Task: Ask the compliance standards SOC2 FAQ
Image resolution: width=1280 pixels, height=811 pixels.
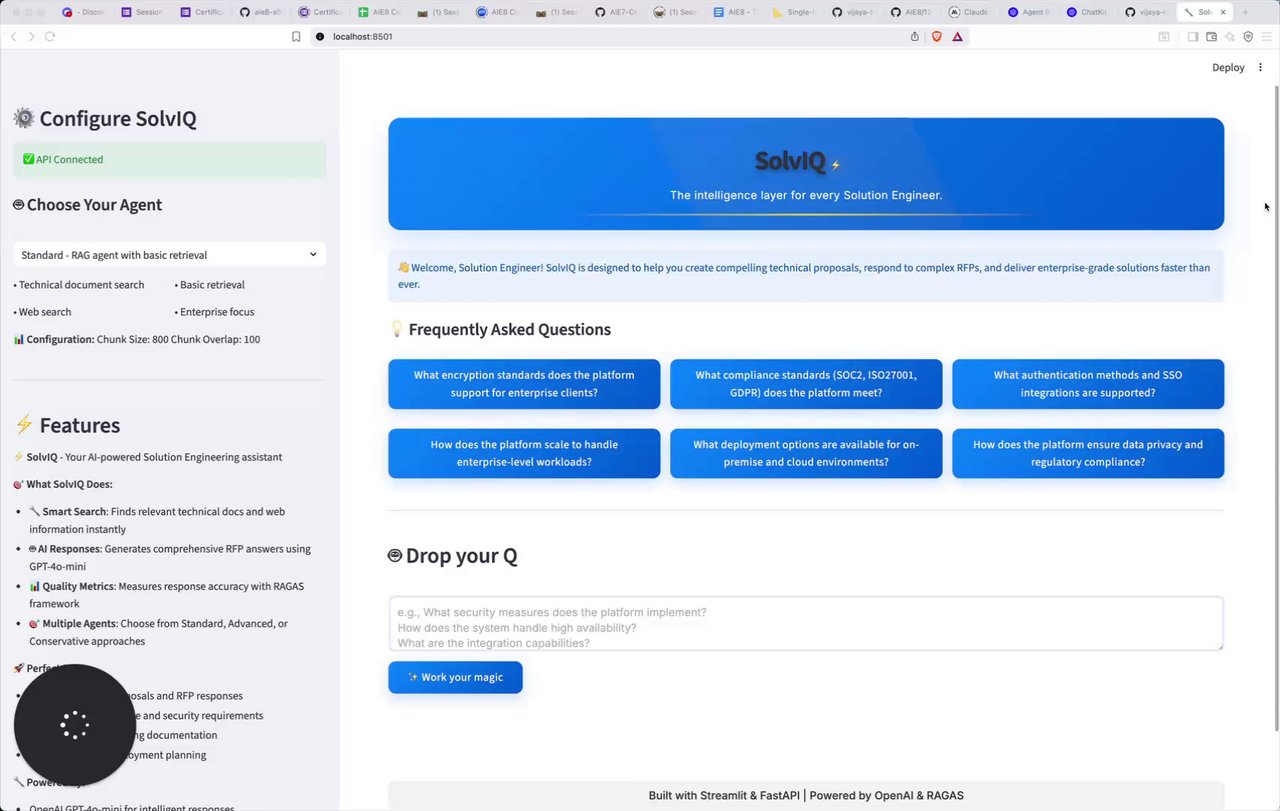Action: pos(806,384)
